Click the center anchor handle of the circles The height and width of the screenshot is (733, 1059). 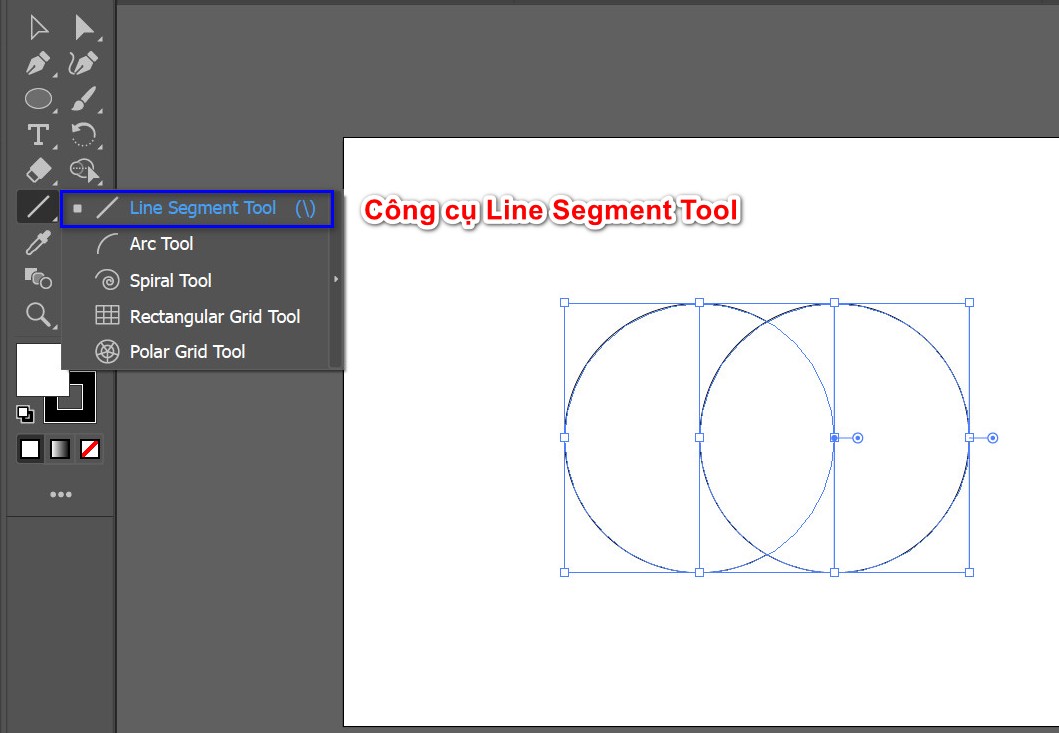833,437
